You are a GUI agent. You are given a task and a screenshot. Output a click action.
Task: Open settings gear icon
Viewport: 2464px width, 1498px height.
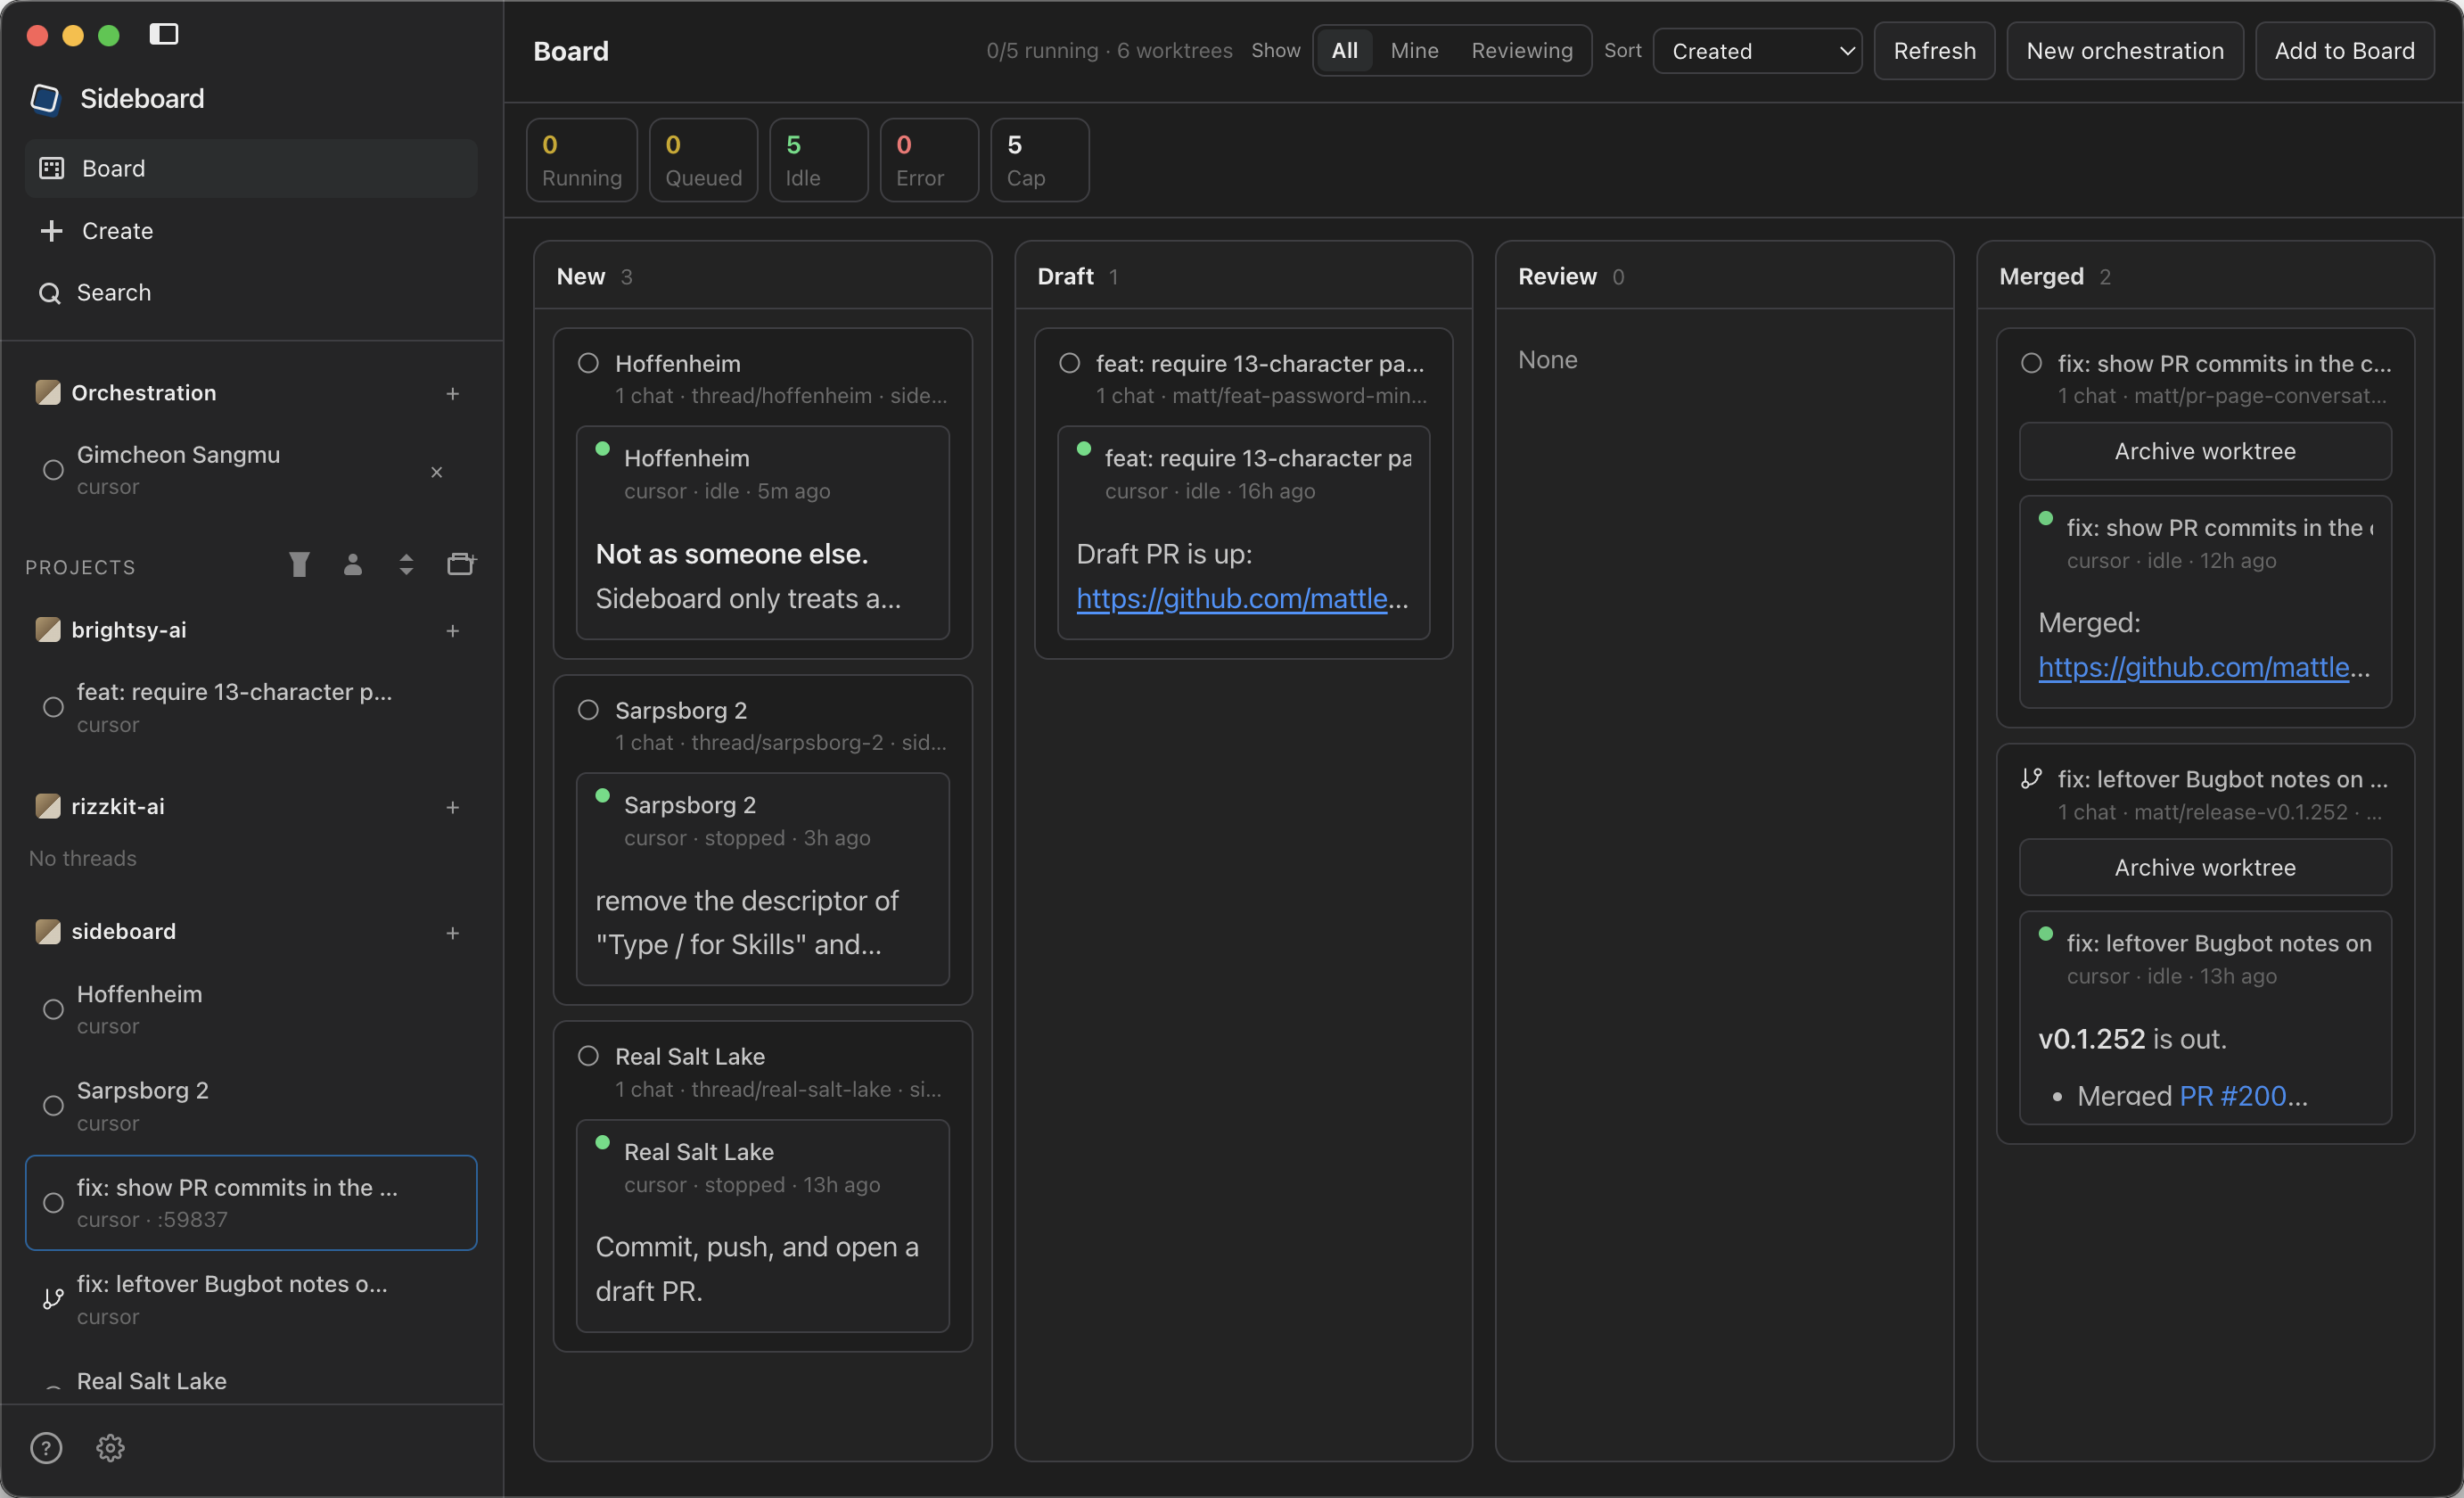110,1448
